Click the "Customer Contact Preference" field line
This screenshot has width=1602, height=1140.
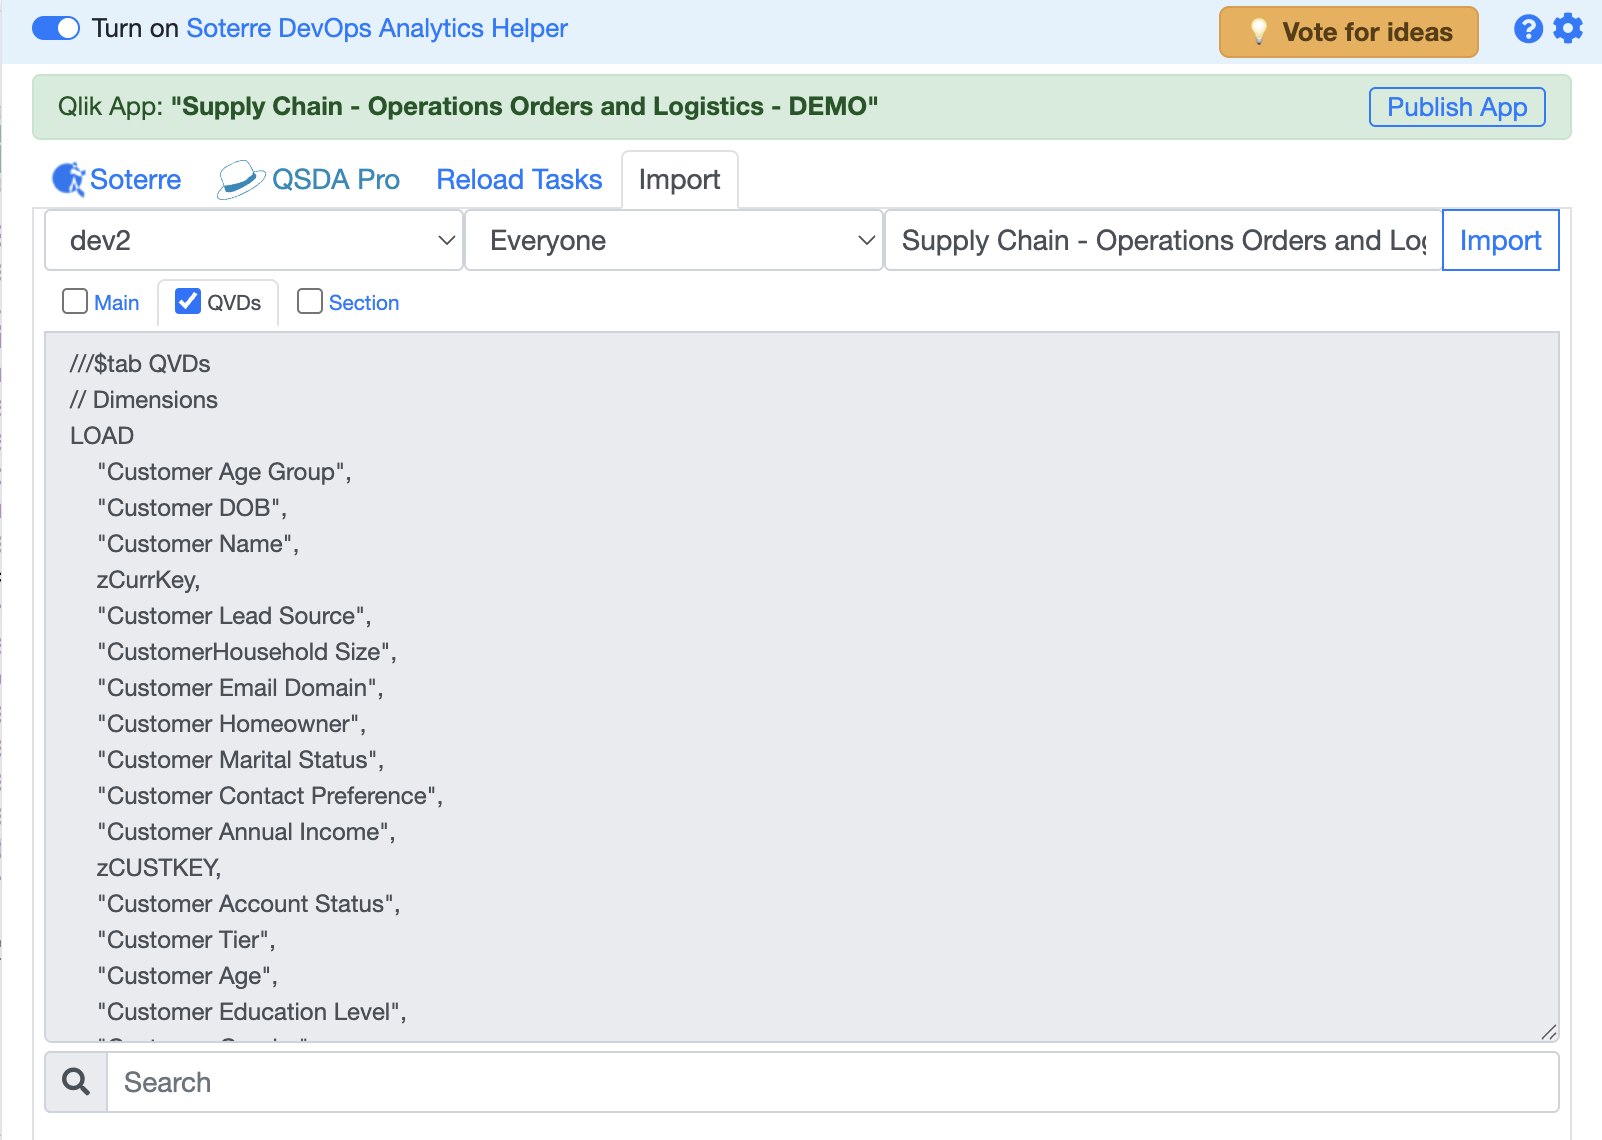tap(270, 796)
